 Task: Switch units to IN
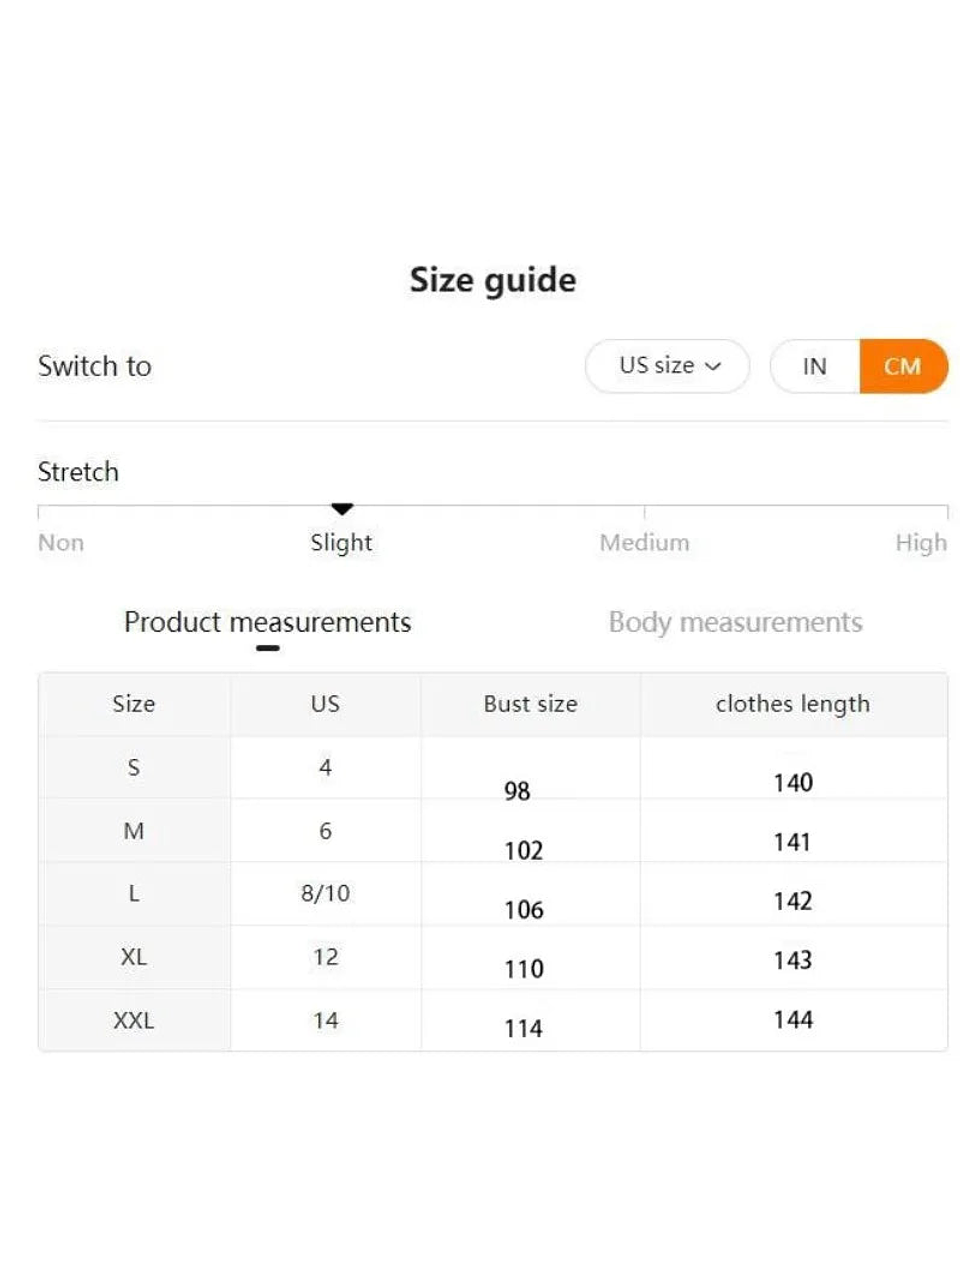[x=815, y=367]
